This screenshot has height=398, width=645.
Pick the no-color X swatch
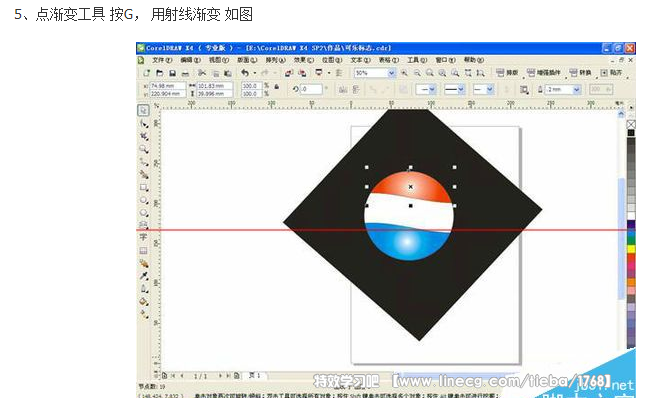pos(631,124)
